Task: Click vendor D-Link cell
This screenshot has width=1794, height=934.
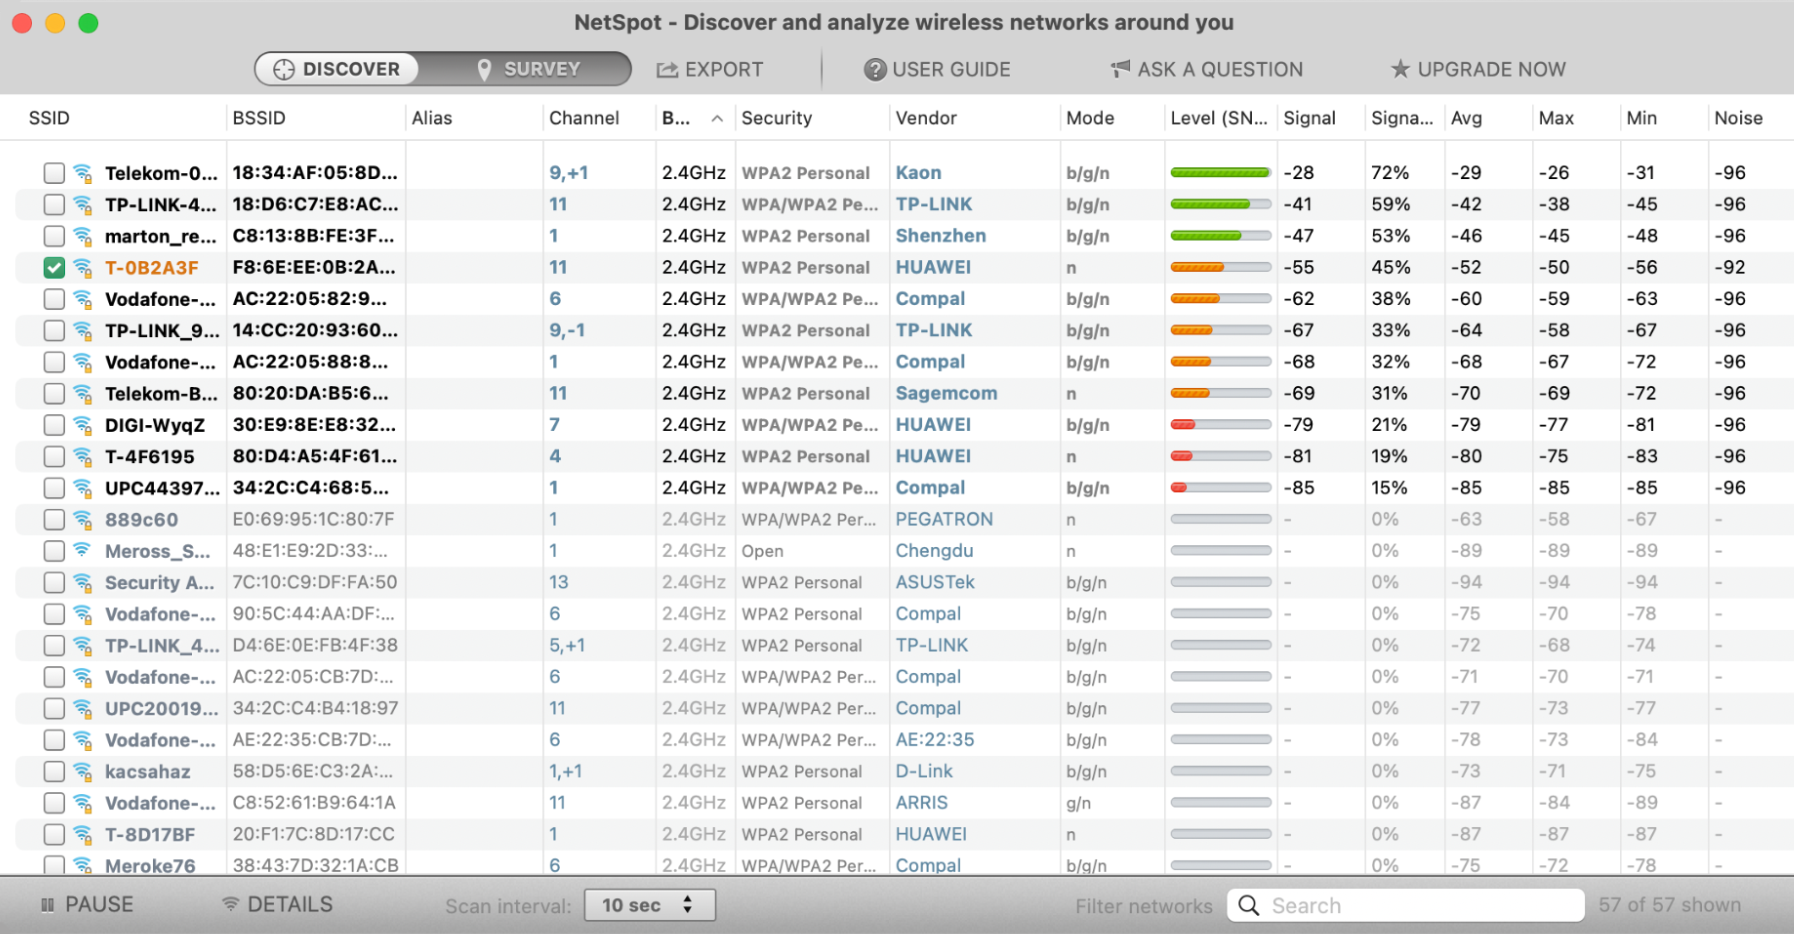Action: point(924,772)
